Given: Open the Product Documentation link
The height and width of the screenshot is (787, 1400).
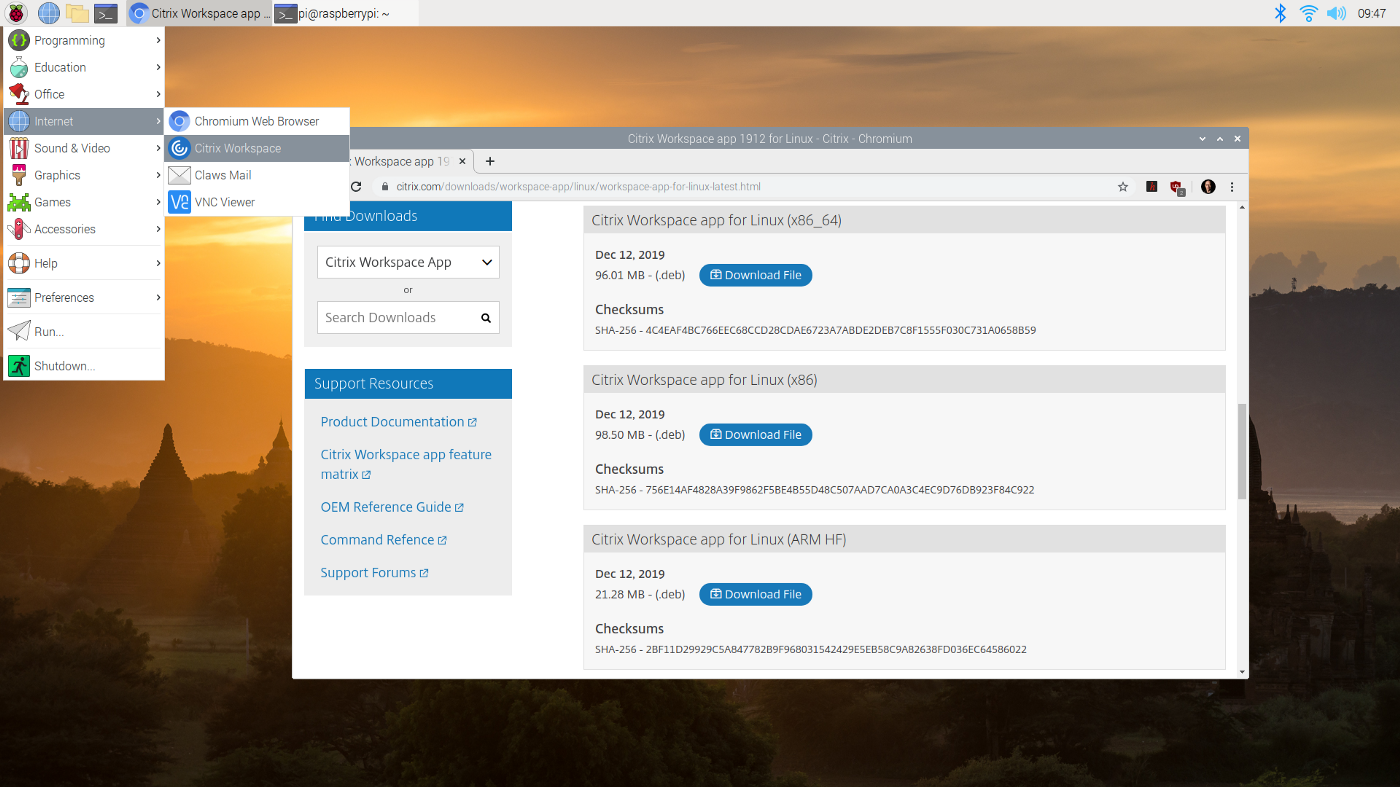Looking at the screenshot, I should pyautogui.click(x=392, y=421).
